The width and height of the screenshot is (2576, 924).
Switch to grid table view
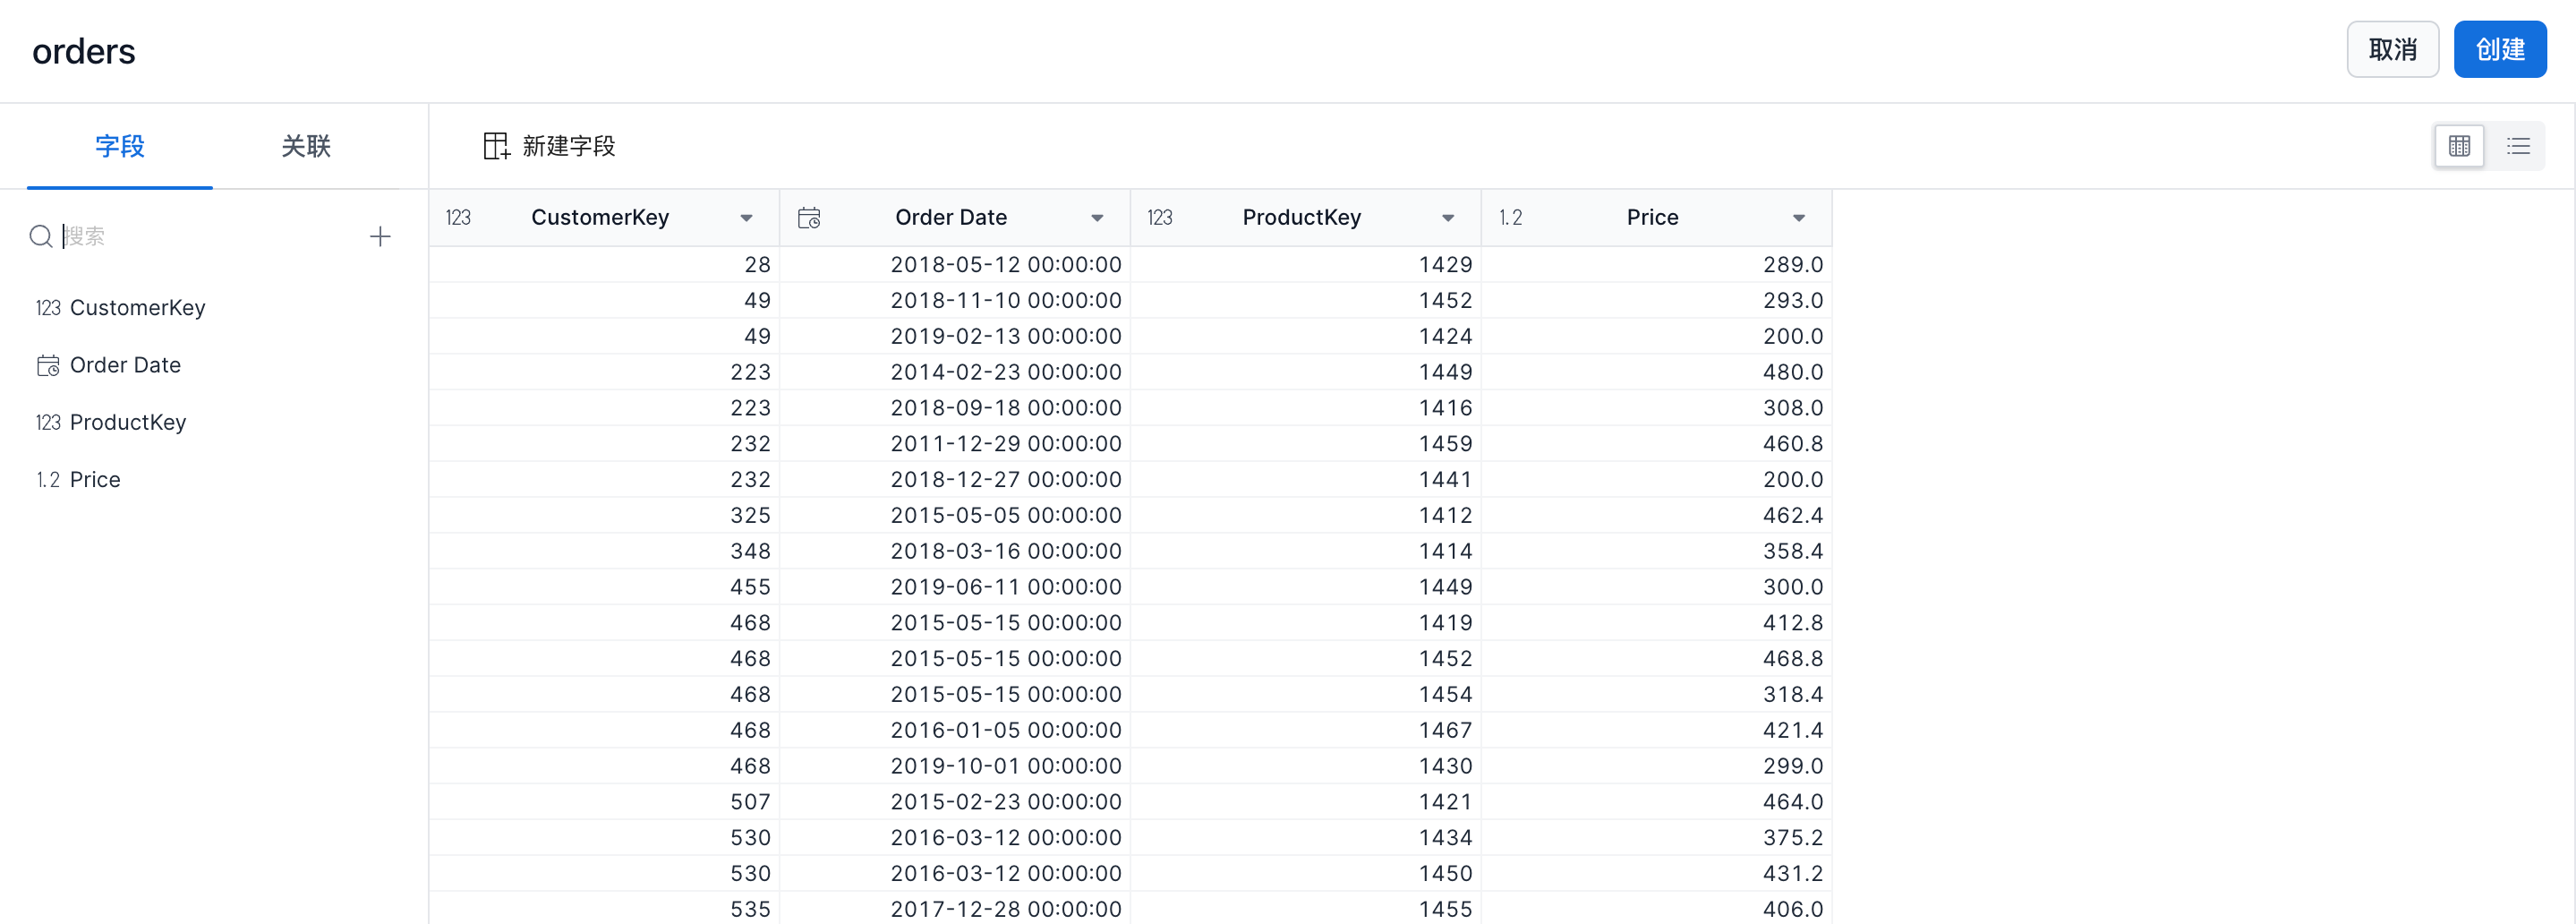pyautogui.click(x=2459, y=147)
